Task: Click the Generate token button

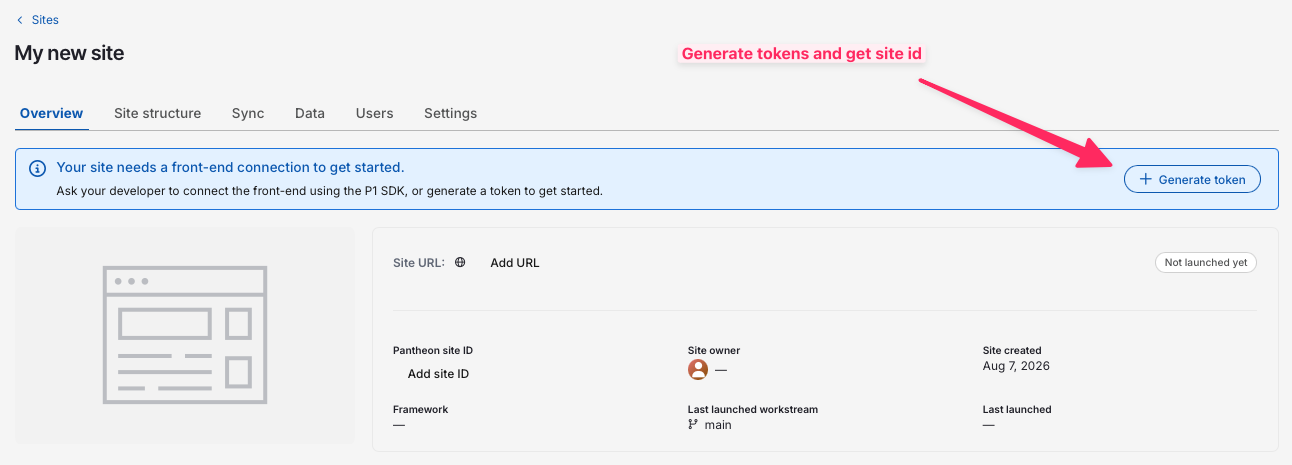Action: coord(1192,179)
